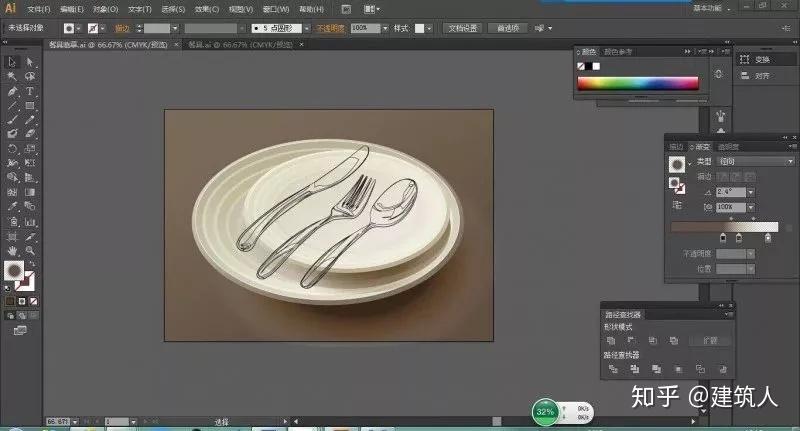
Task: Select the Rectangle tool
Action: click(30, 106)
